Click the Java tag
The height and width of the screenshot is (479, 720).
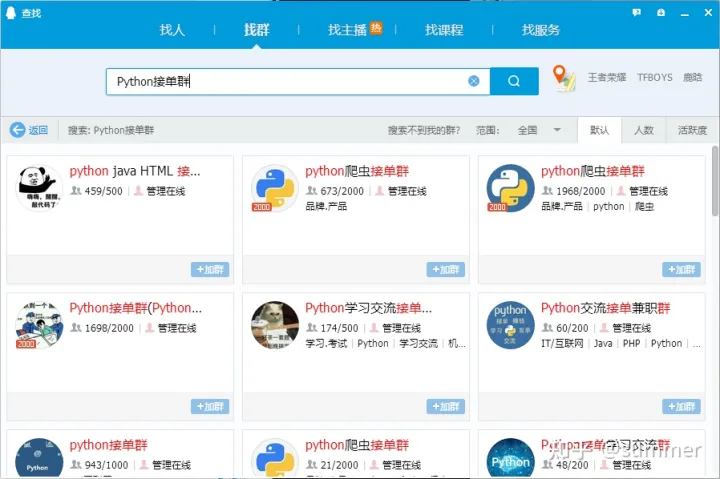click(x=603, y=344)
